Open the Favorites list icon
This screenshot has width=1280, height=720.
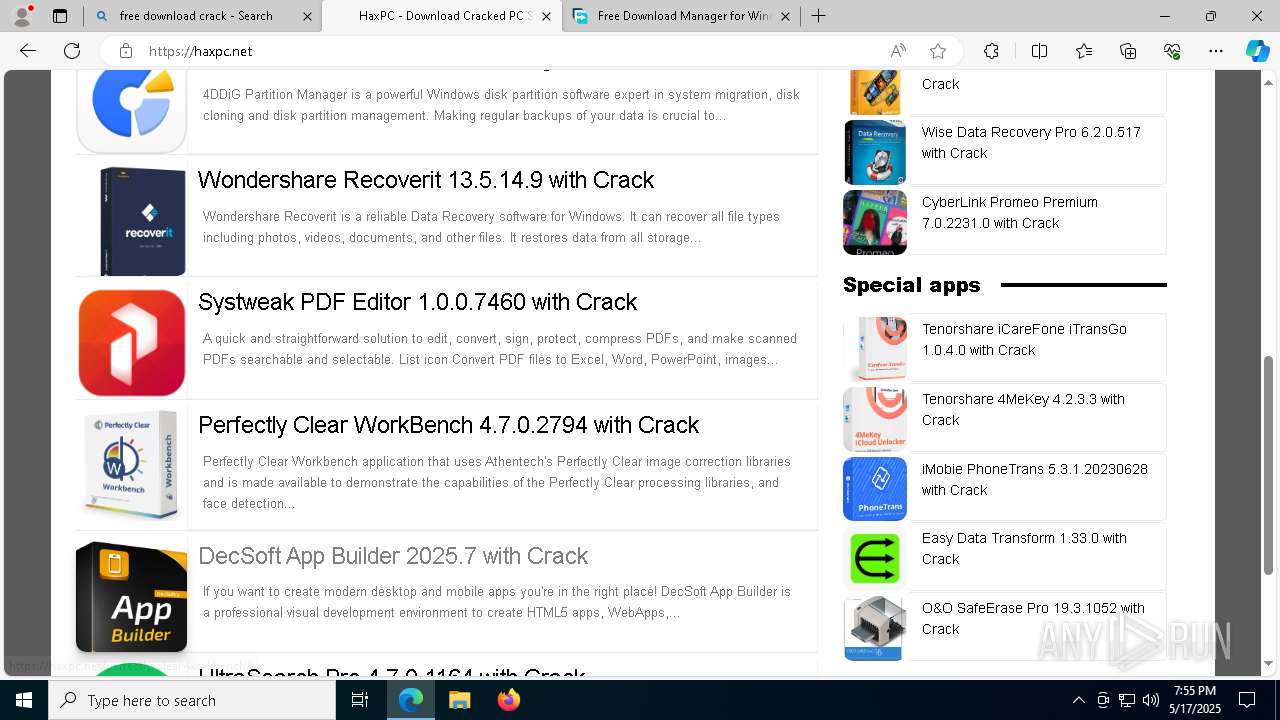point(1084,51)
